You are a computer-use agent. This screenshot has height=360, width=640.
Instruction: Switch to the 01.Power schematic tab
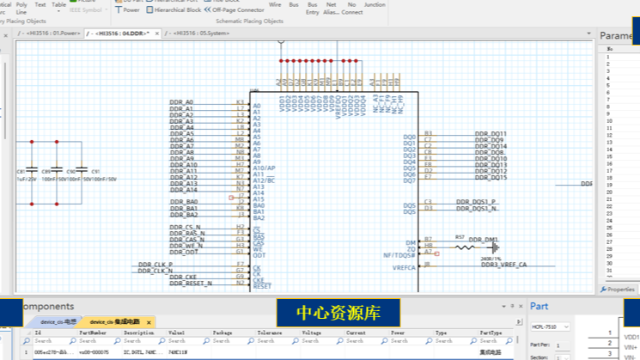[50, 33]
